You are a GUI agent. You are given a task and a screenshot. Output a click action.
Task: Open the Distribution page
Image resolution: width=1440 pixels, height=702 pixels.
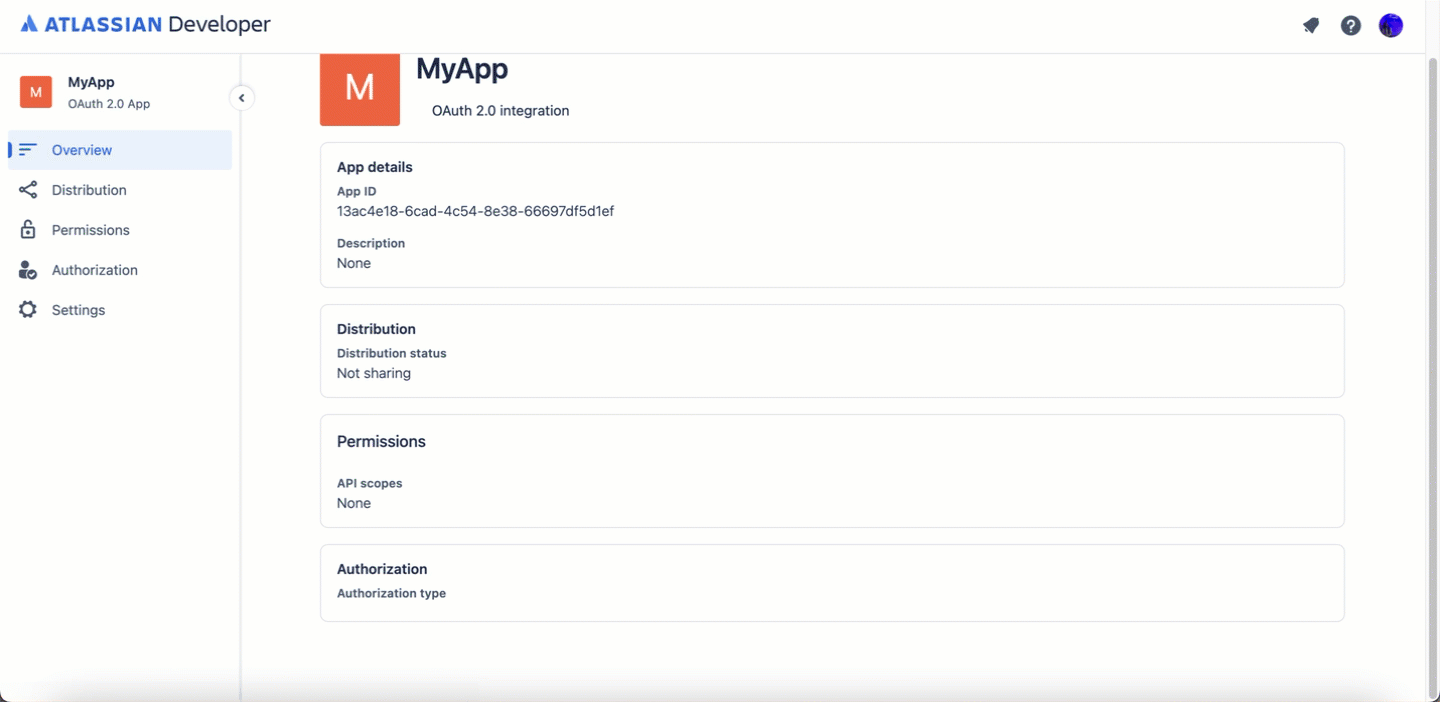[120, 190]
